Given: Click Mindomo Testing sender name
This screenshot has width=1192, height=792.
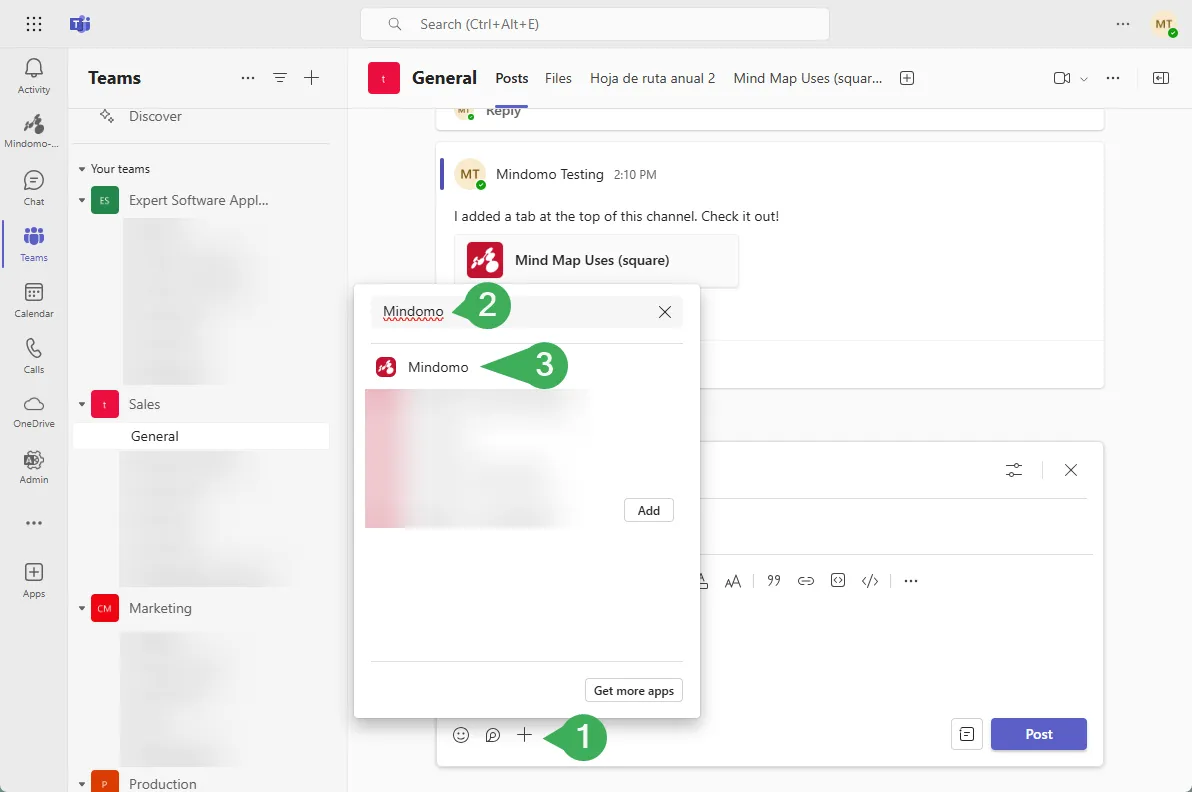Looking at the screenshot, I should click(x=550, y=174).
